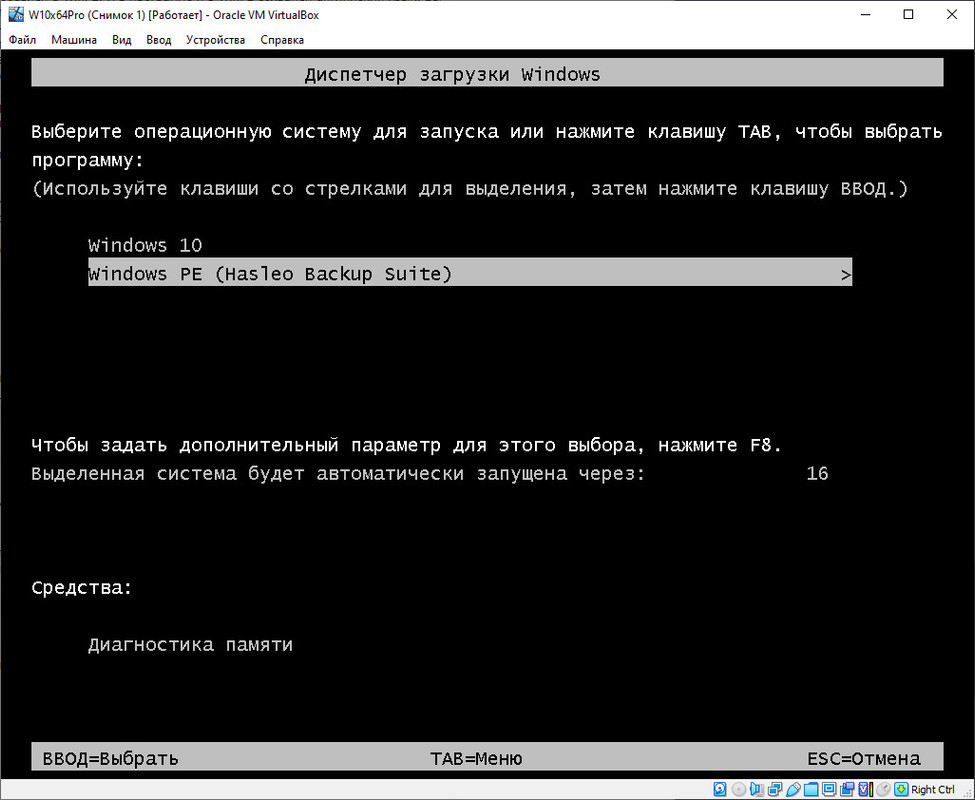Viewport: 975px width, 800px height.
Task: Close the VirtualBox window
Action: [x=951, y=15]
